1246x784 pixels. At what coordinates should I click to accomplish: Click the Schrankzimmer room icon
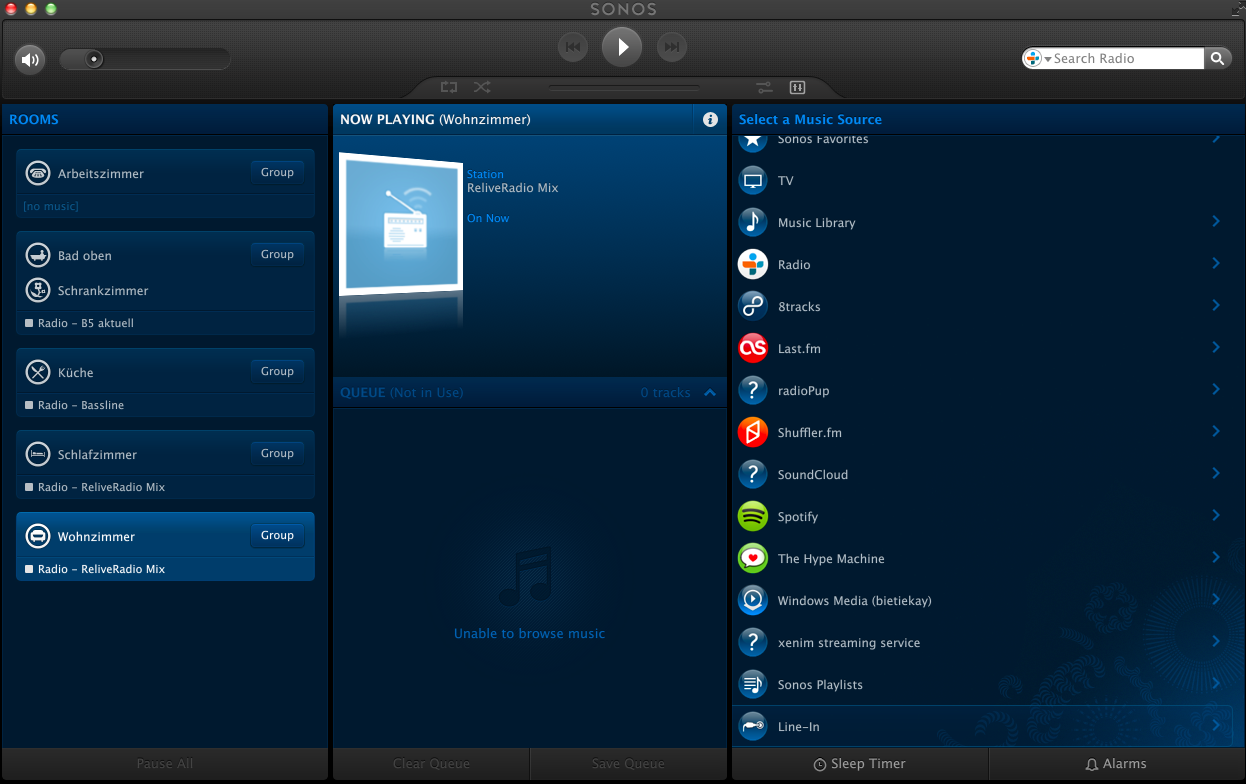(x=38, y=290)
